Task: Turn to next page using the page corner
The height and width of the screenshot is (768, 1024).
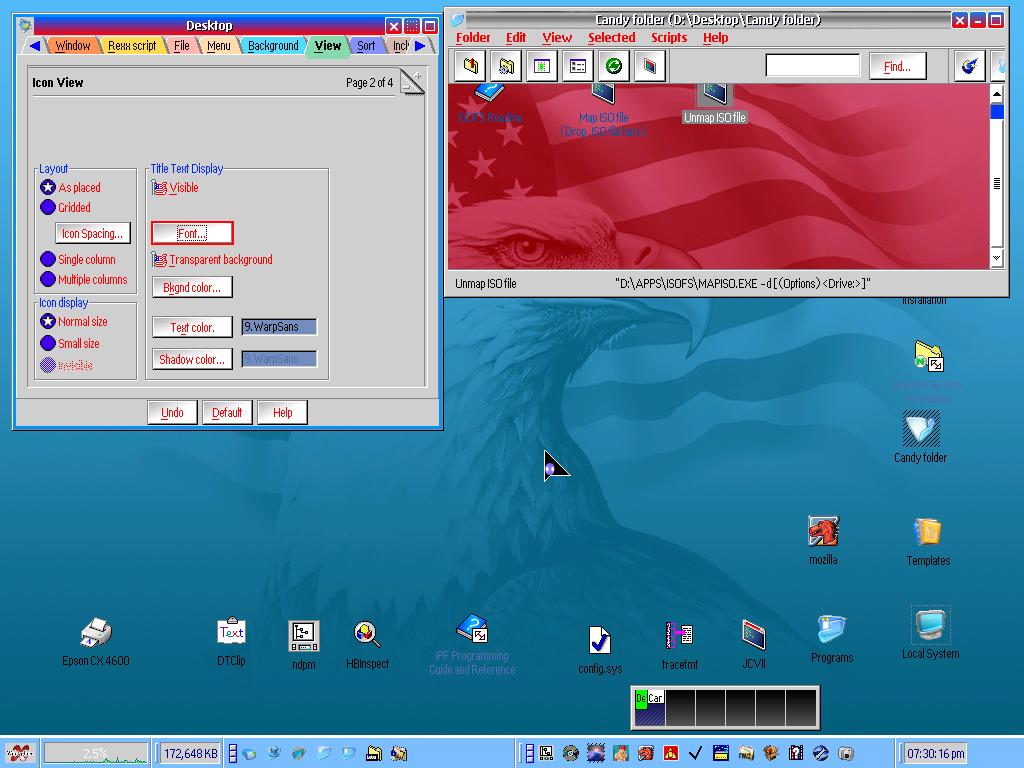Action: point(417,77)
